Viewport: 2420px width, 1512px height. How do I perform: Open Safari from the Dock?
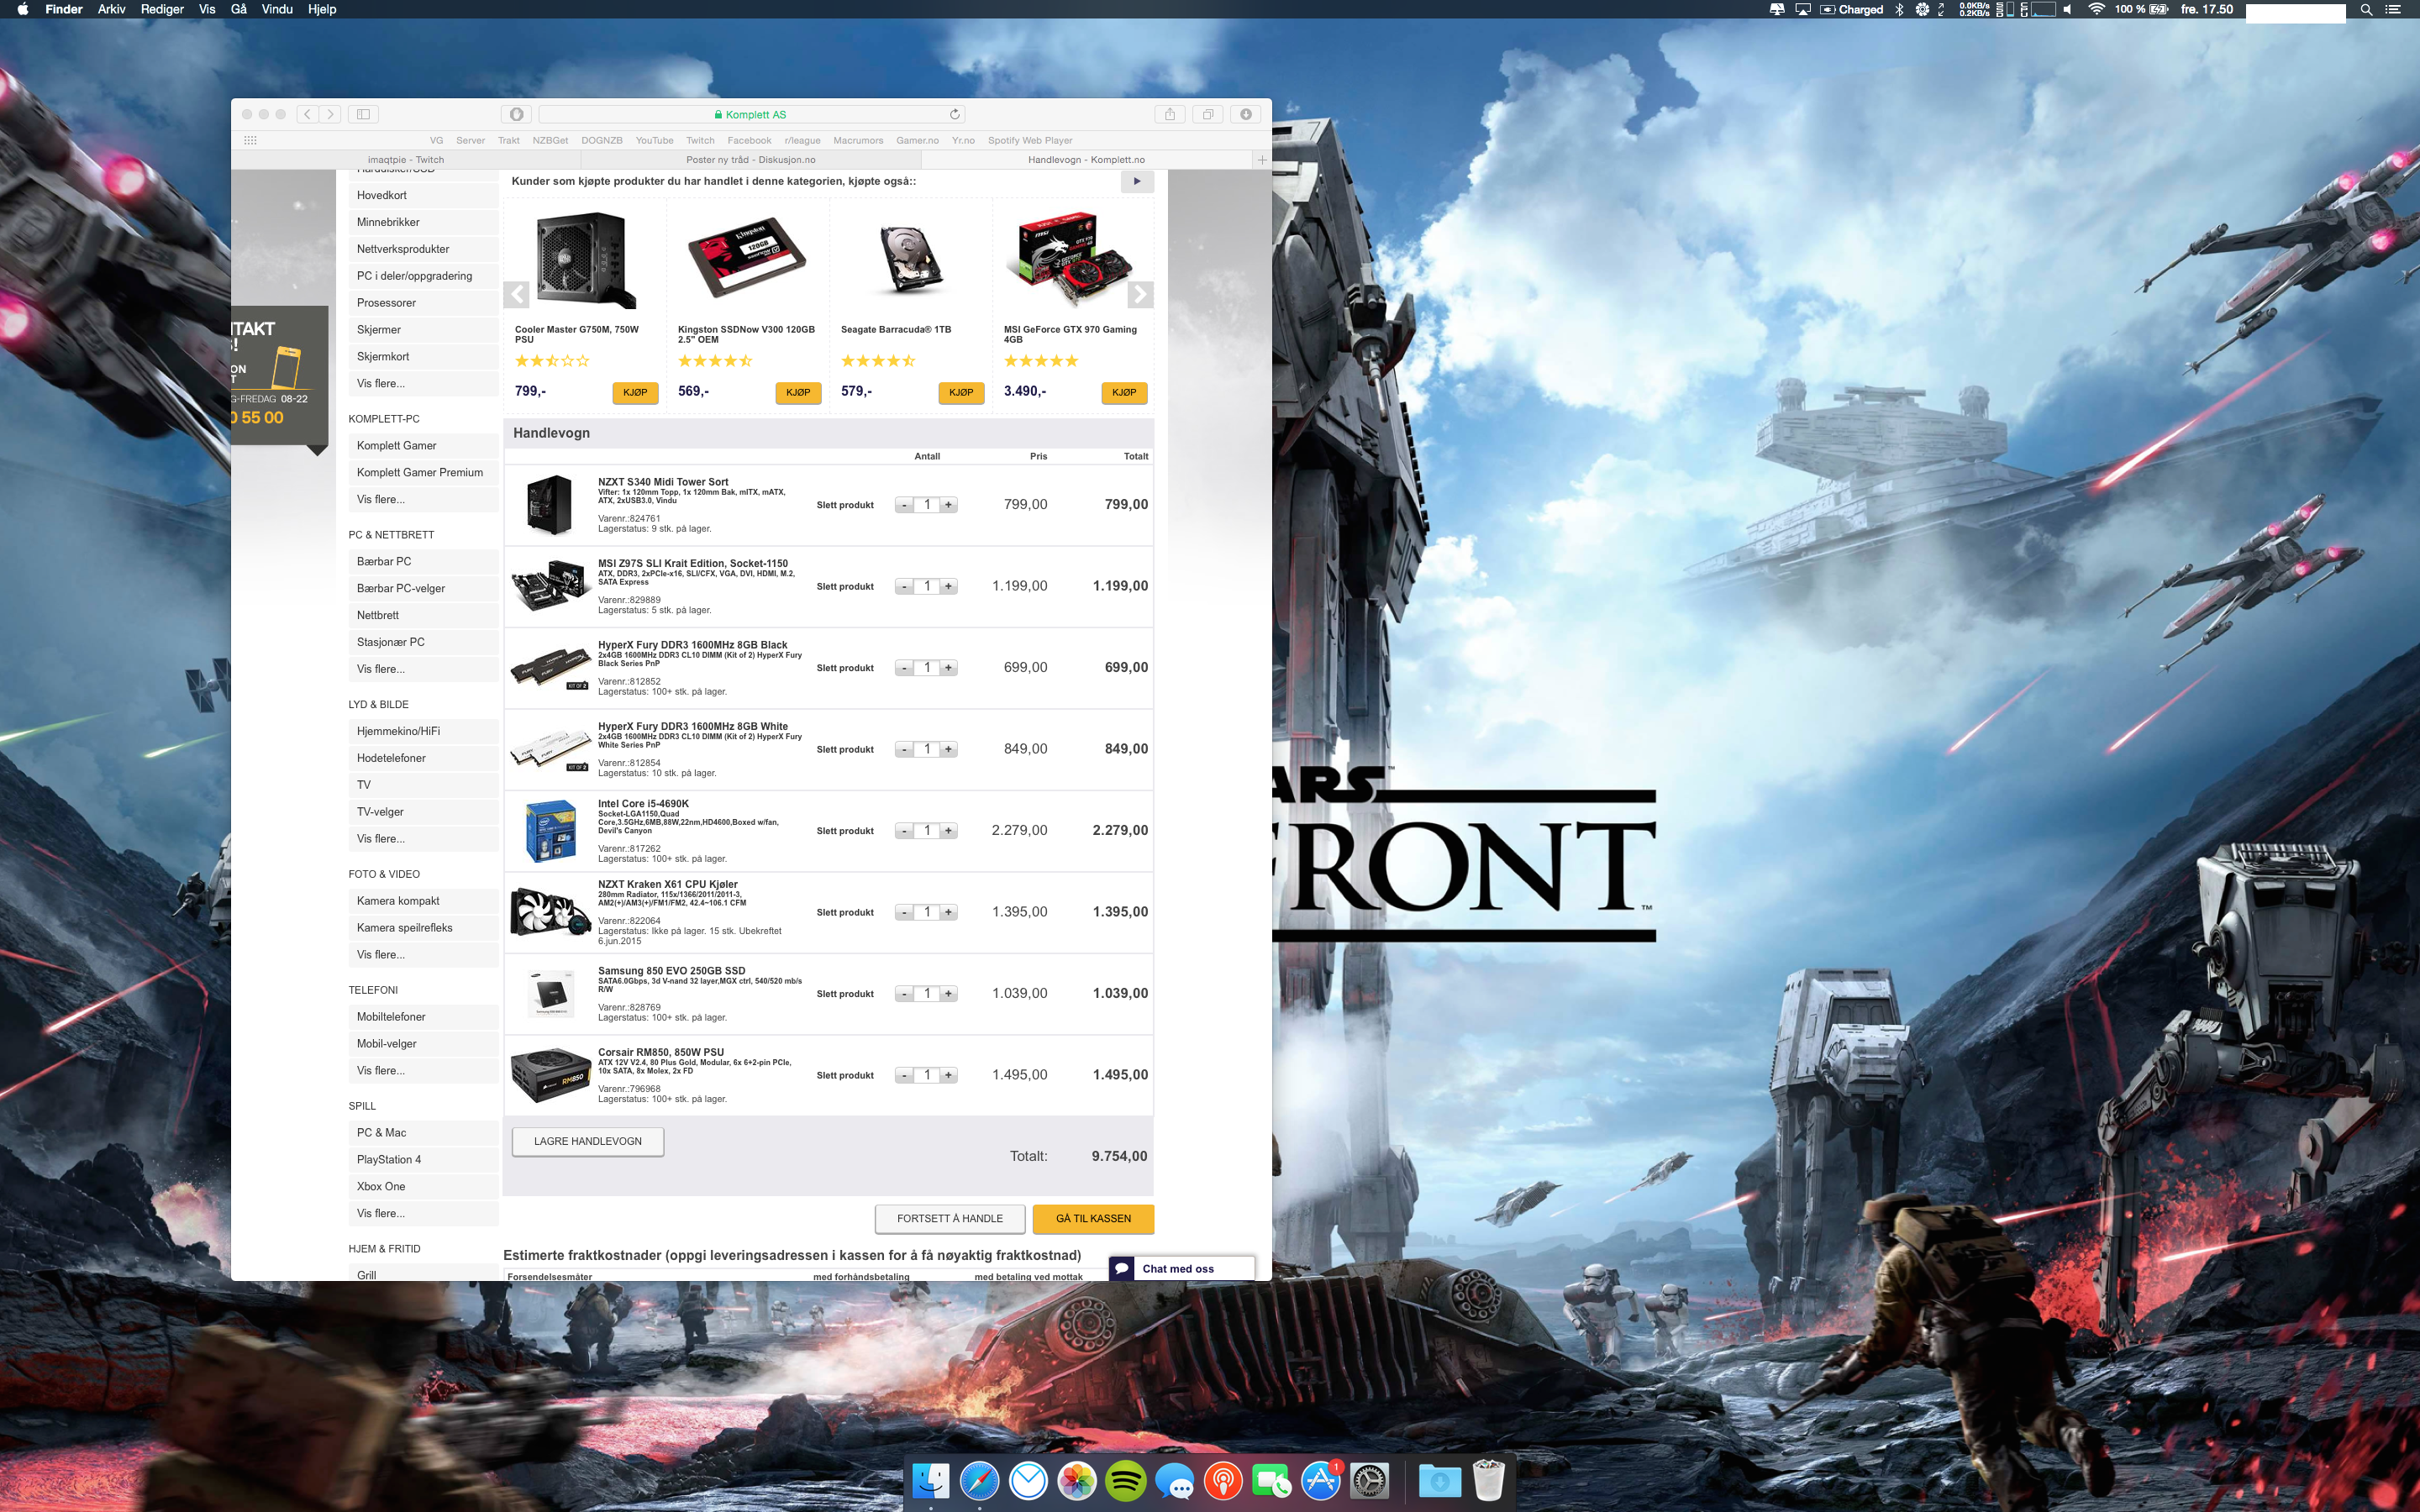pos(979,1481)
